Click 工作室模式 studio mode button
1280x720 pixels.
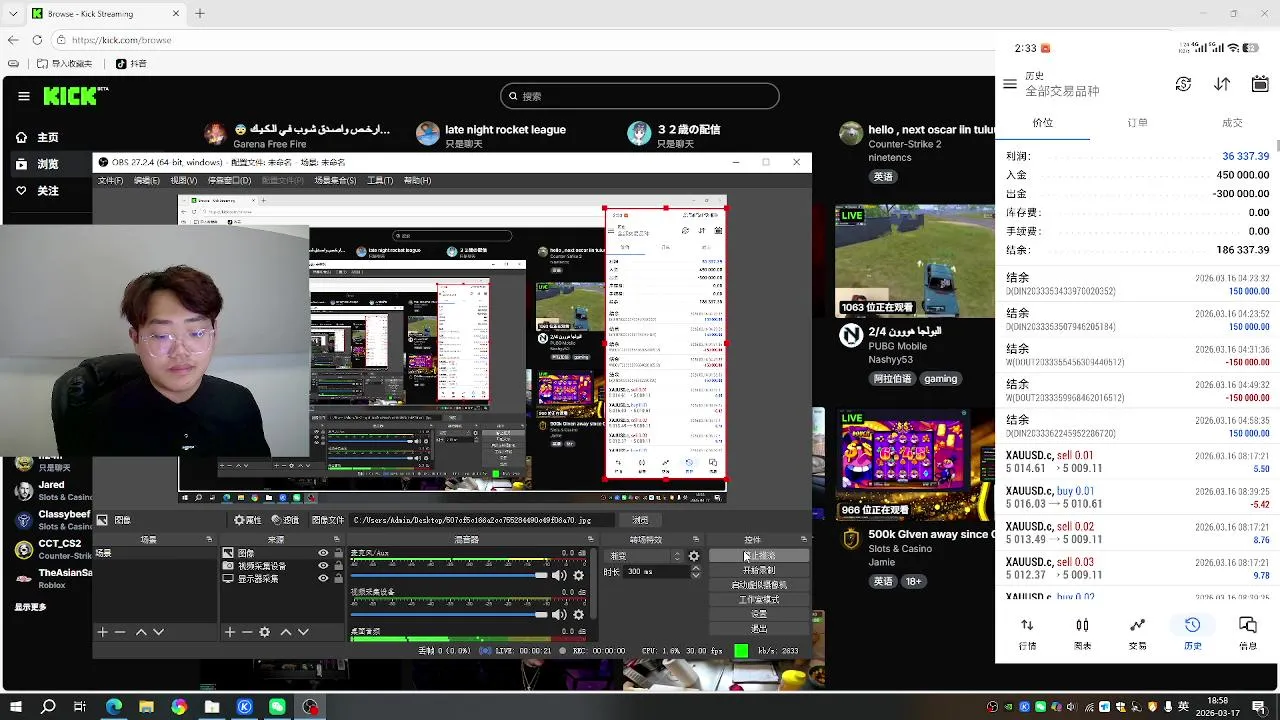click(x=759, y=600)
